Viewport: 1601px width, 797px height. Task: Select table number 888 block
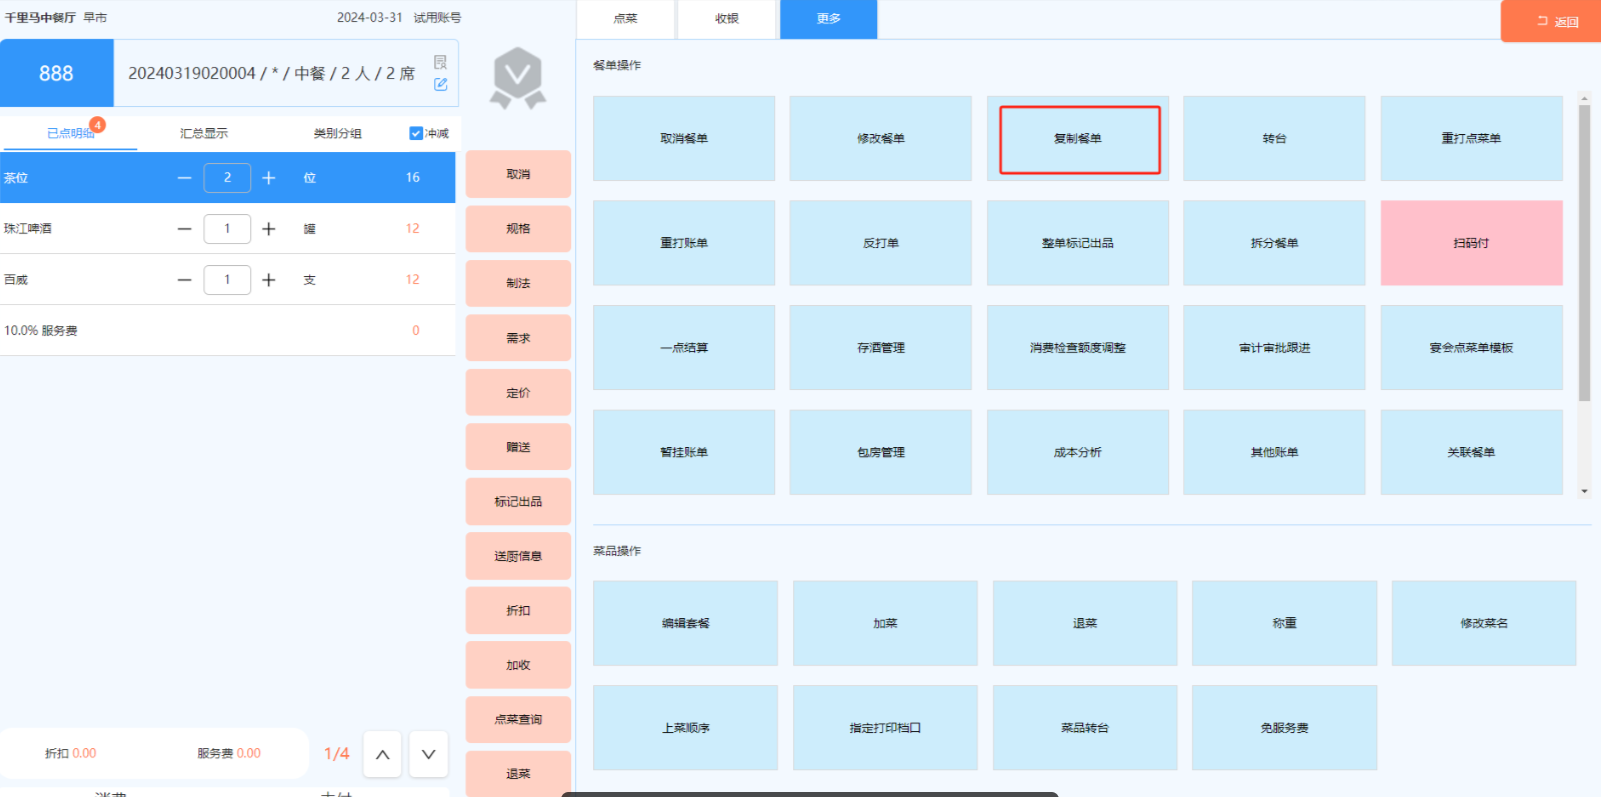pos(56,73)
